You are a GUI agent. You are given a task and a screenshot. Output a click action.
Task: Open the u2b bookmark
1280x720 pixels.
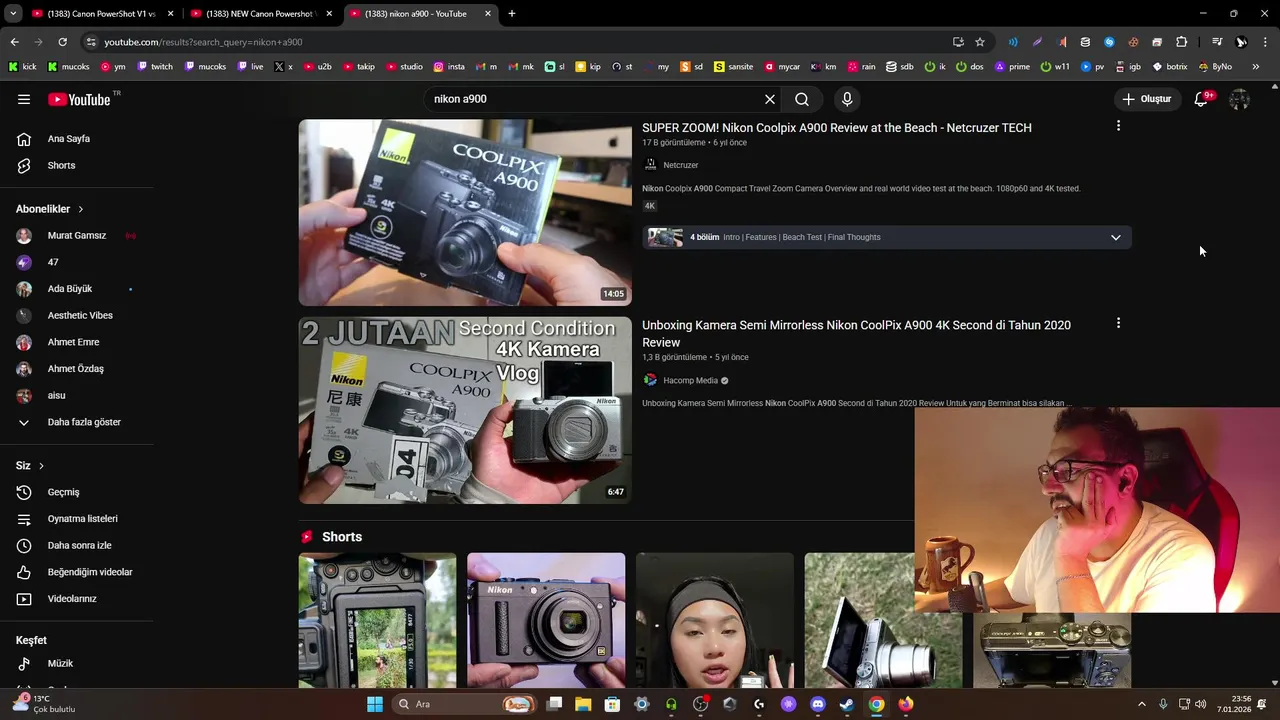click(x=317, y=67)
